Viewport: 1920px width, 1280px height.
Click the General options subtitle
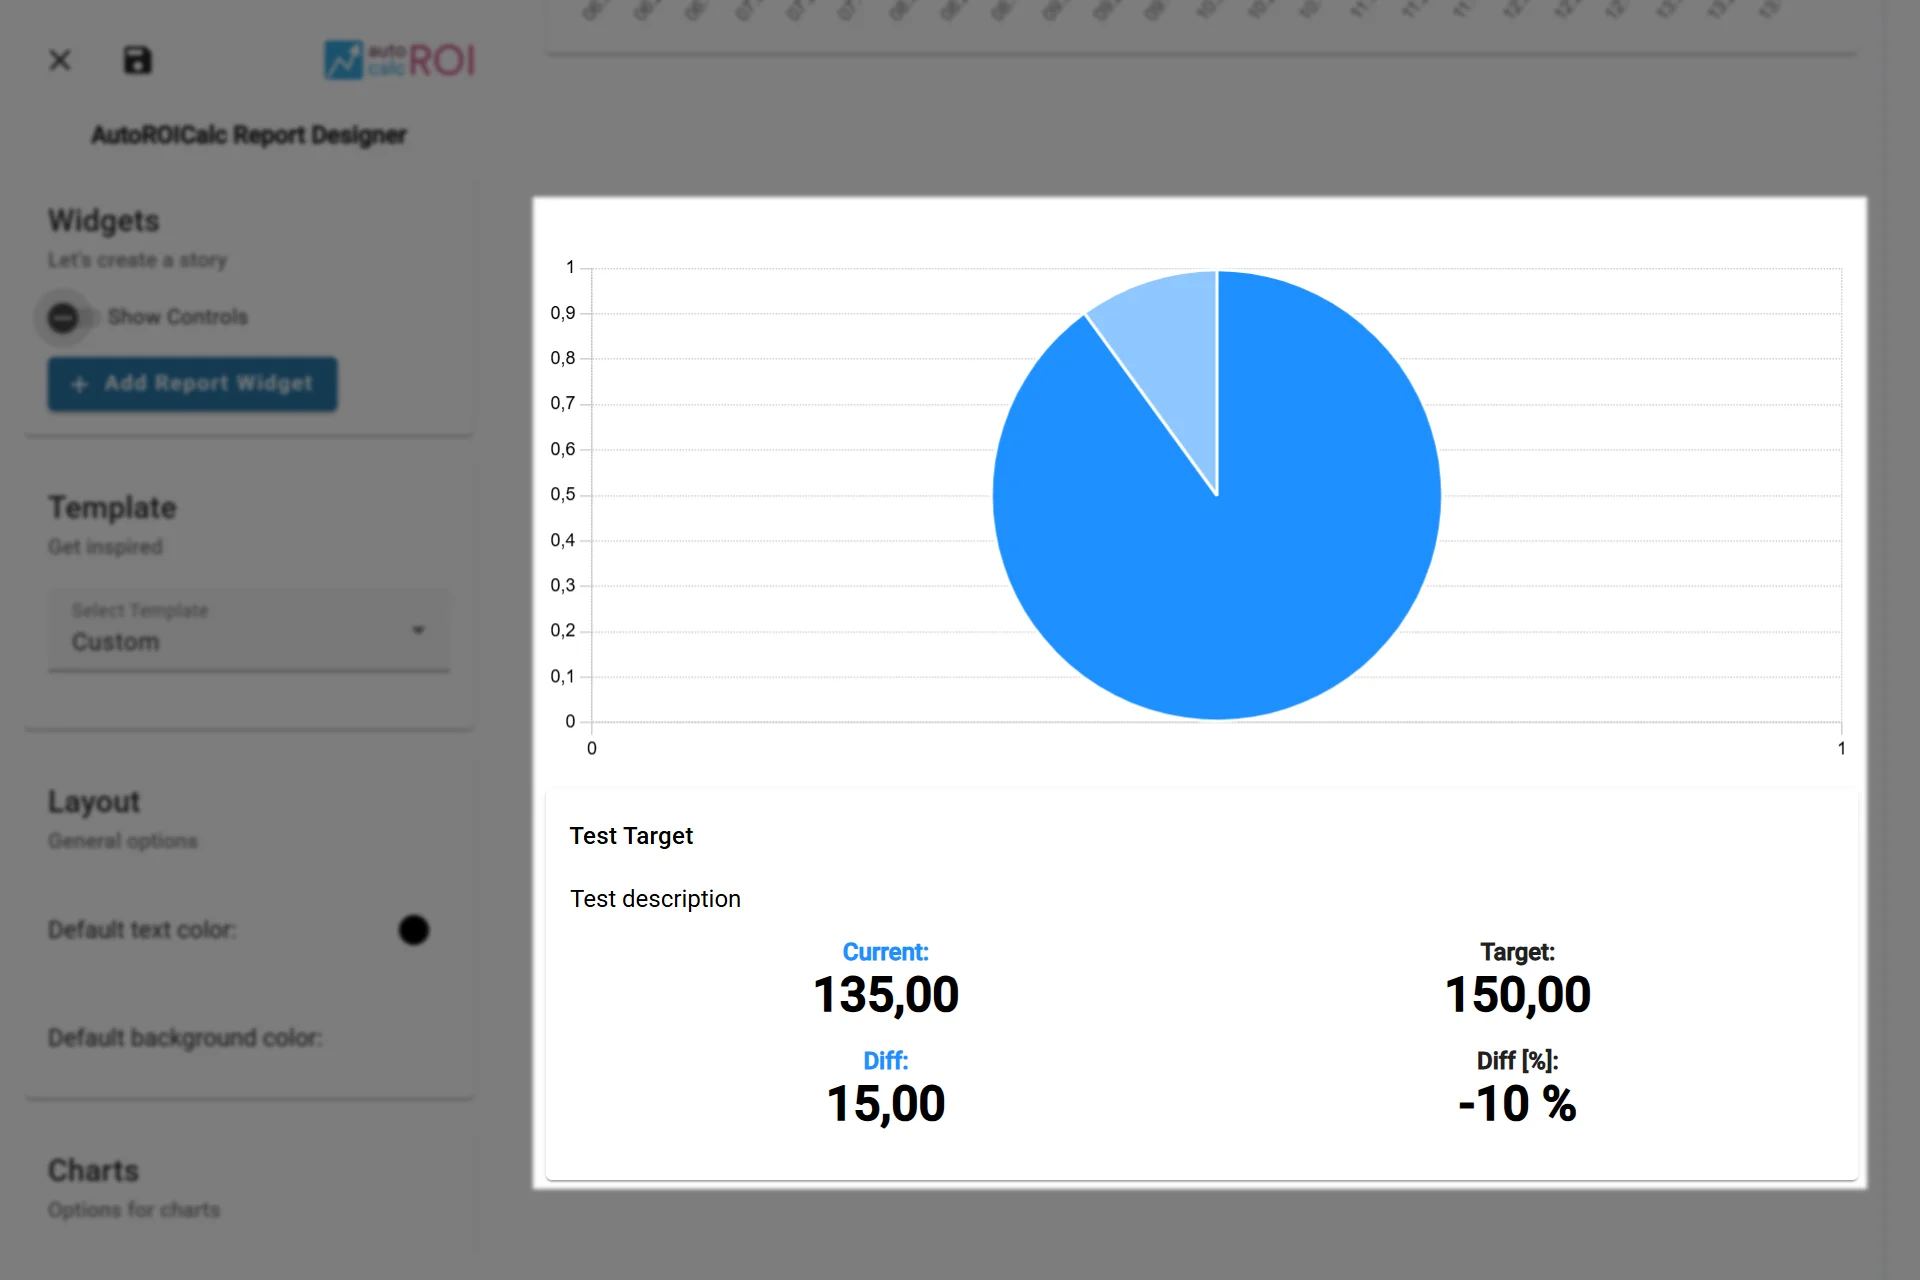click(122, 841)
